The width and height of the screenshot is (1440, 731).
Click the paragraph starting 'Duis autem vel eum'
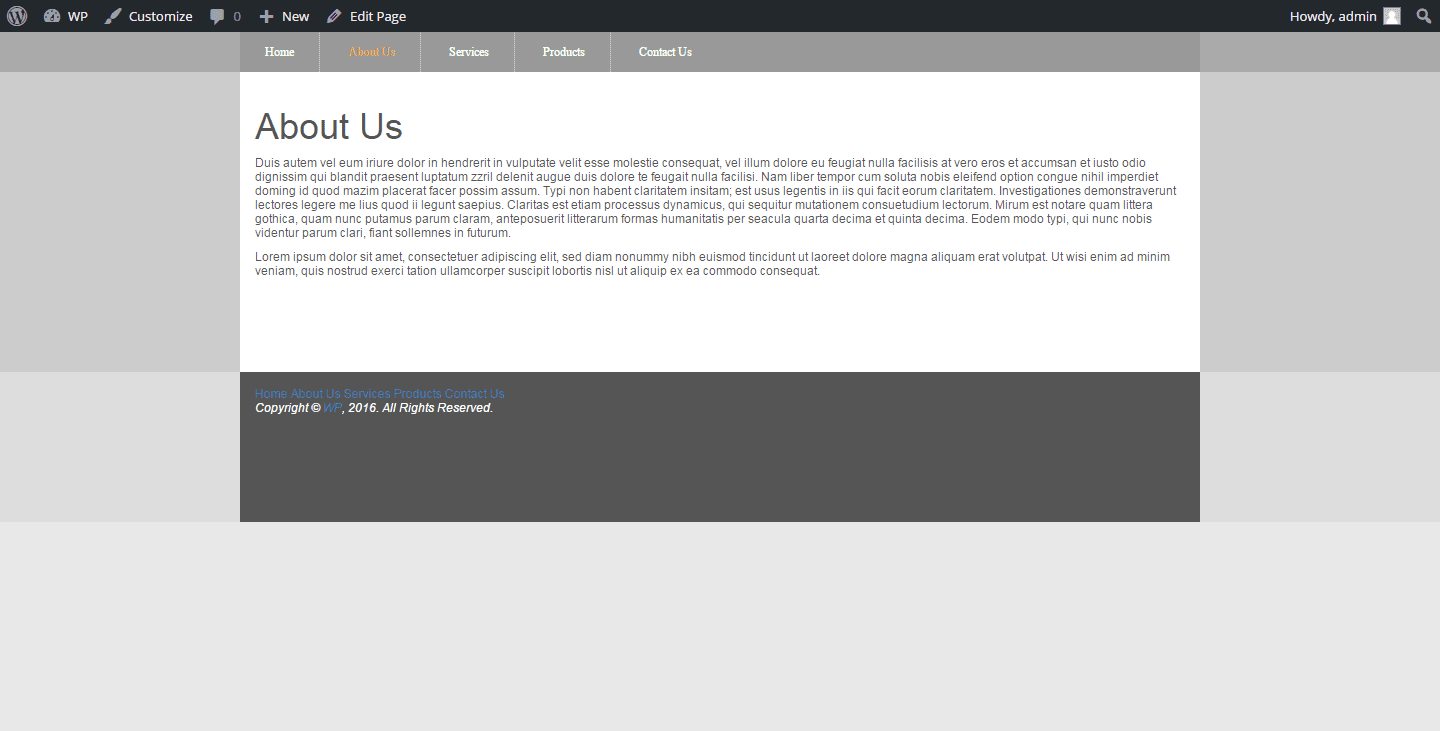pyautogui.click(x=716, y=198)
